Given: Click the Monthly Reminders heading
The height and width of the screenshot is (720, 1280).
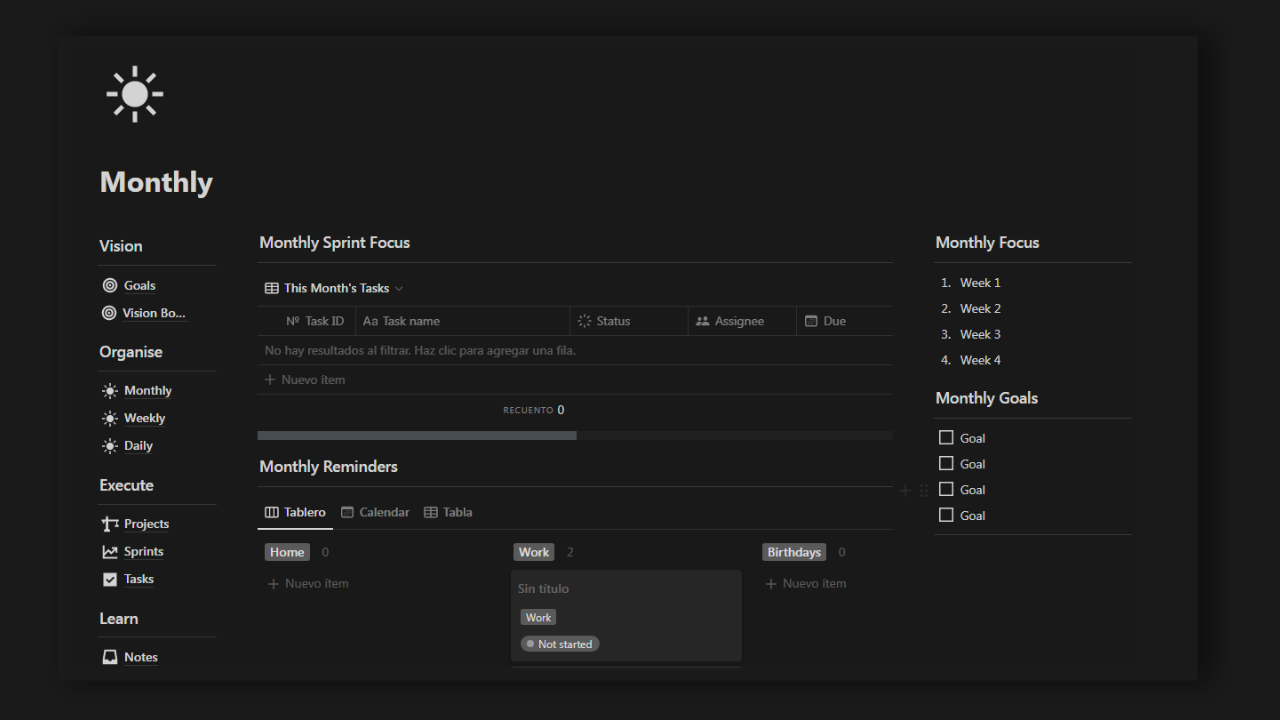Looking at the screenshot, I should (x=329, y=467).
